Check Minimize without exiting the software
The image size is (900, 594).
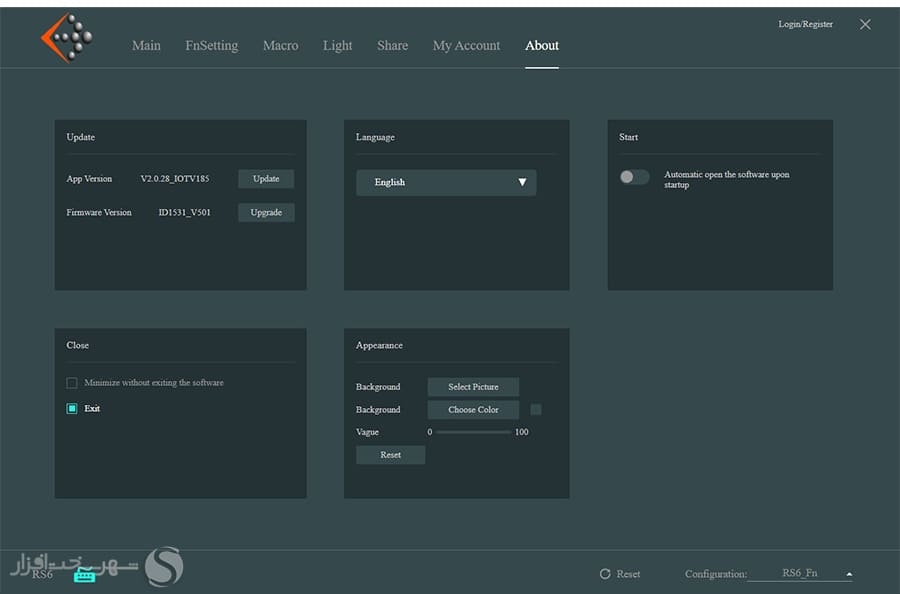(x=72, y=383)
